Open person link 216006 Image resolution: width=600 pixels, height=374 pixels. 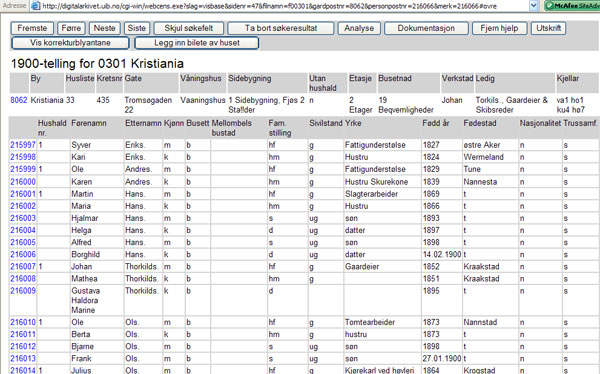pos(23,255)
